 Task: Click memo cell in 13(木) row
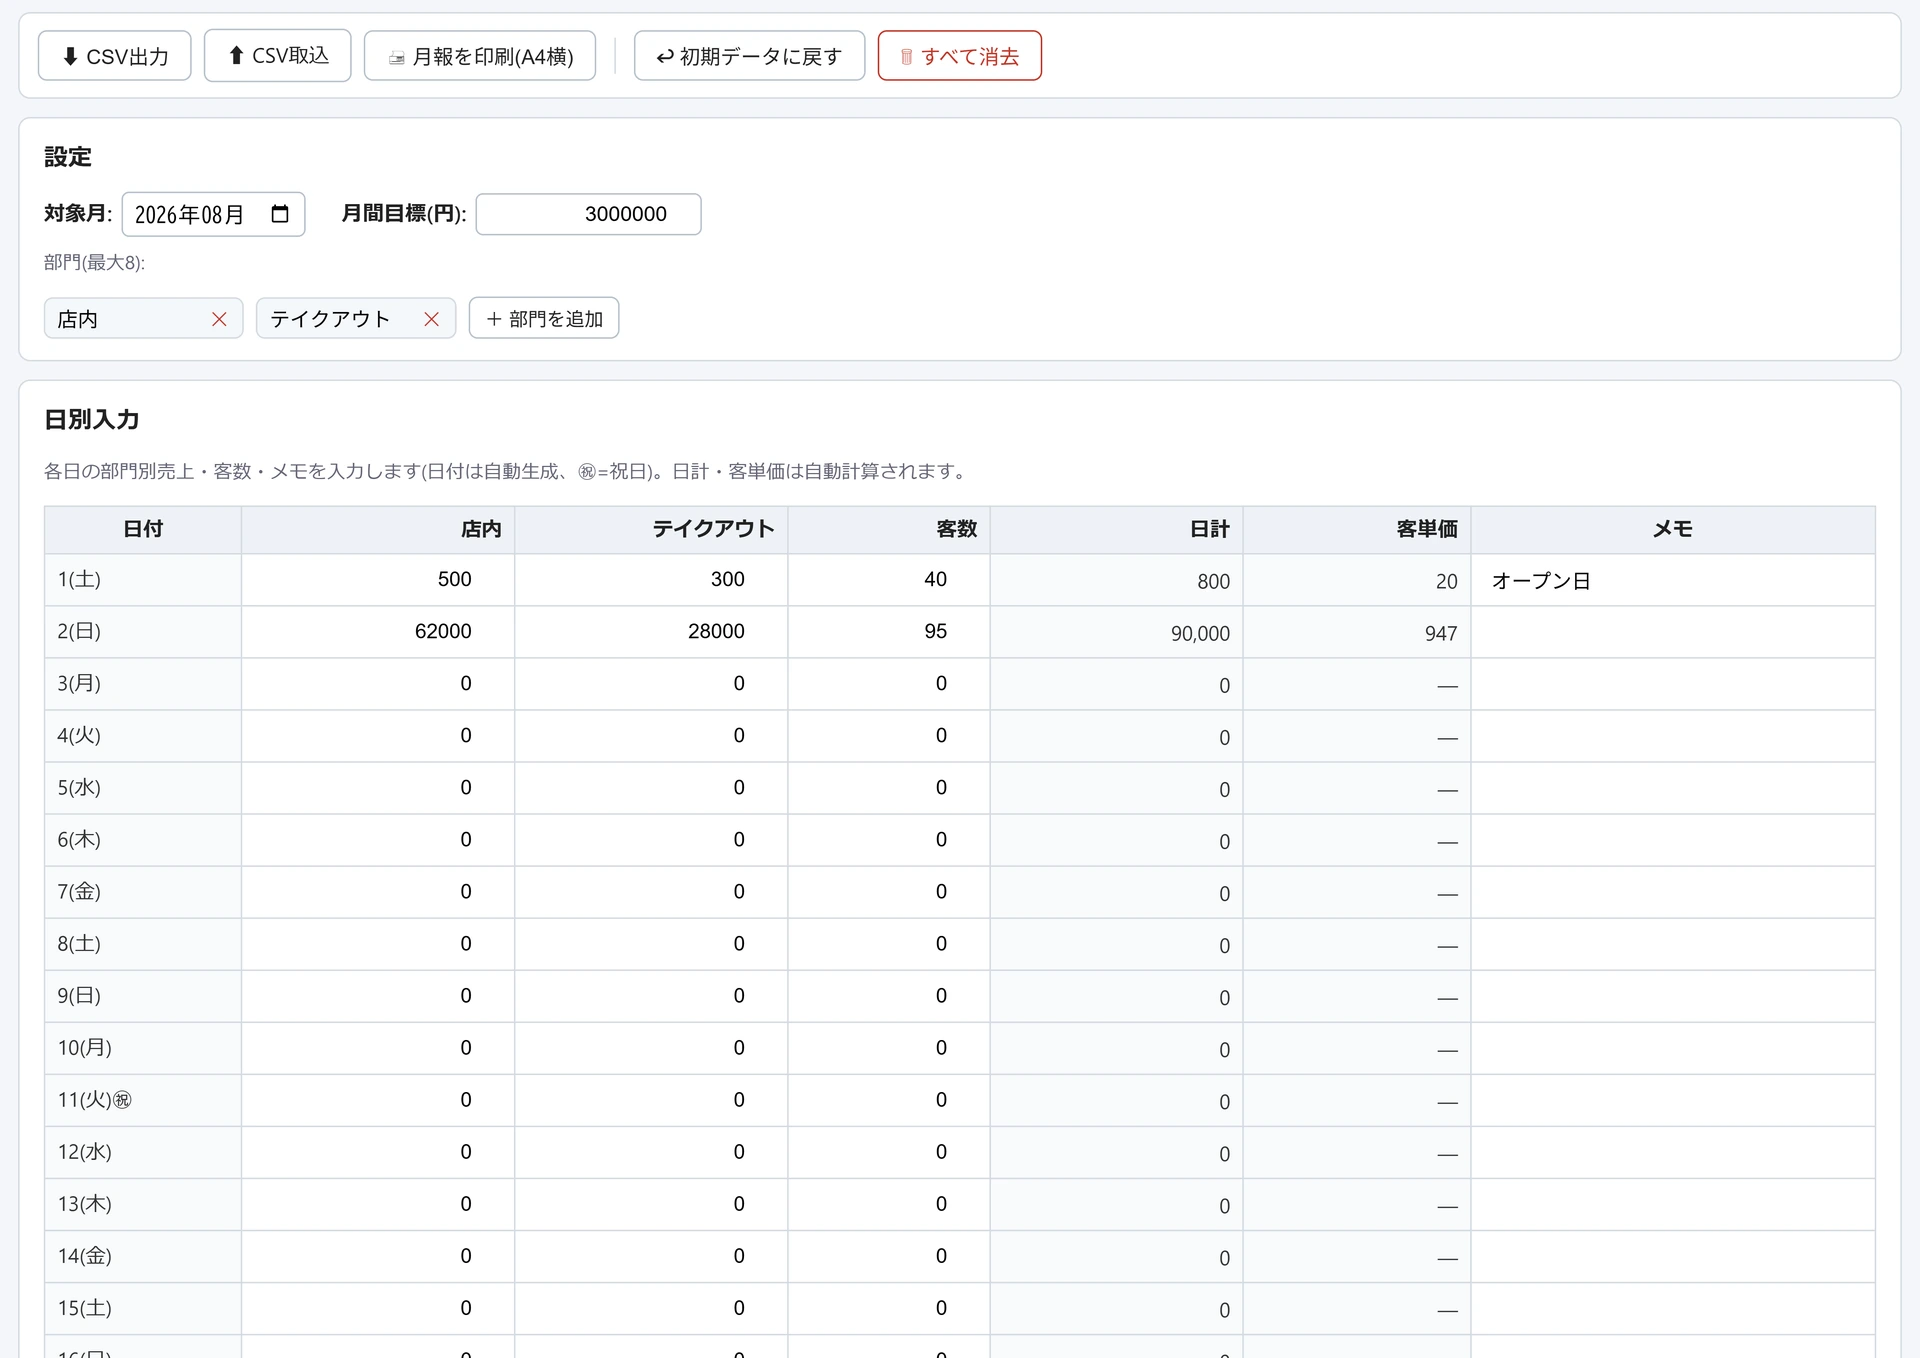[x=1673, y=1204]
